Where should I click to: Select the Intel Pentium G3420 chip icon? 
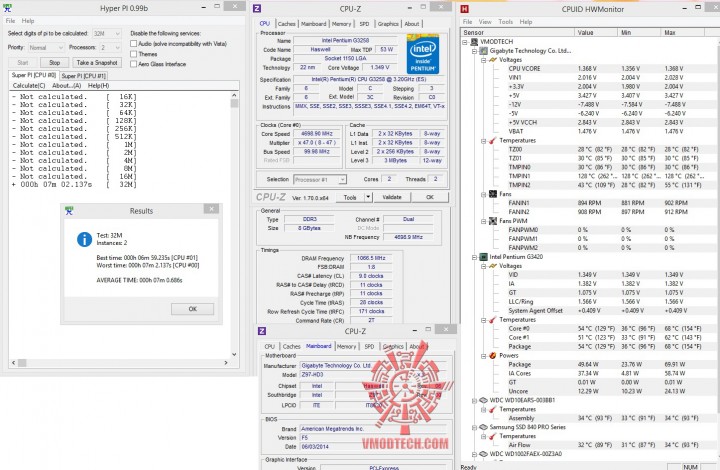click(x=484, y=257)
